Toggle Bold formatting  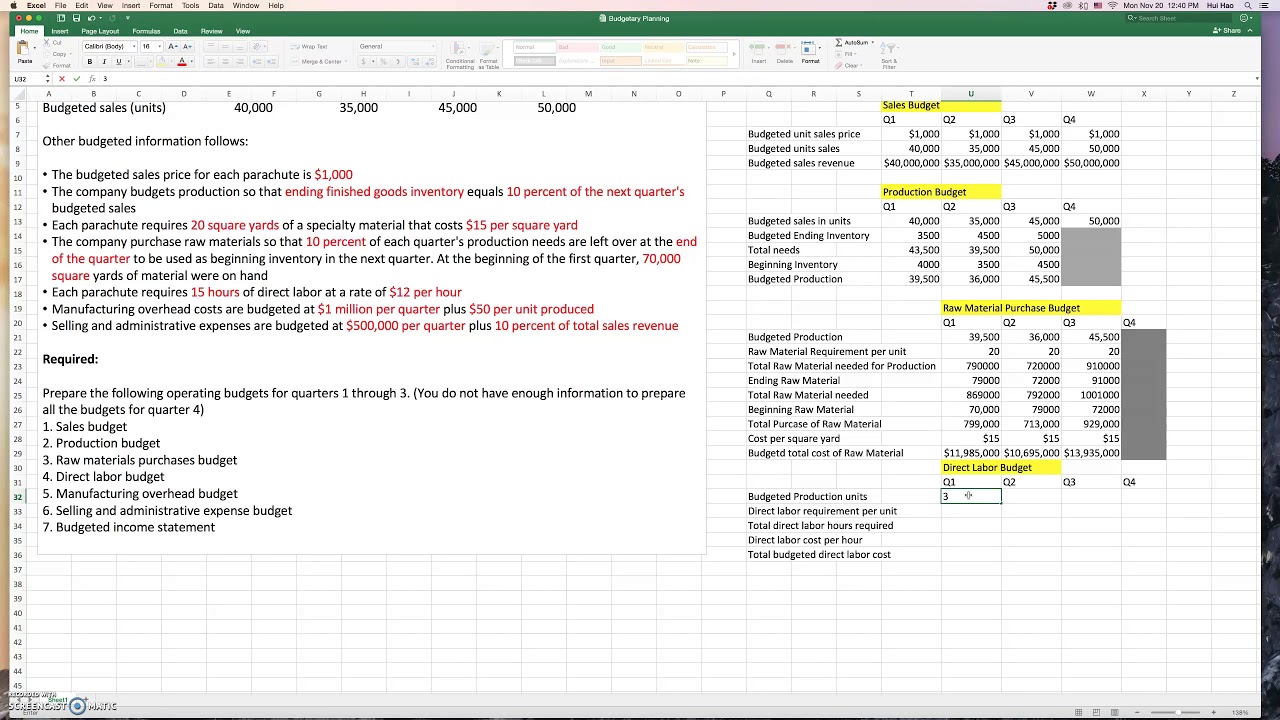90,62
